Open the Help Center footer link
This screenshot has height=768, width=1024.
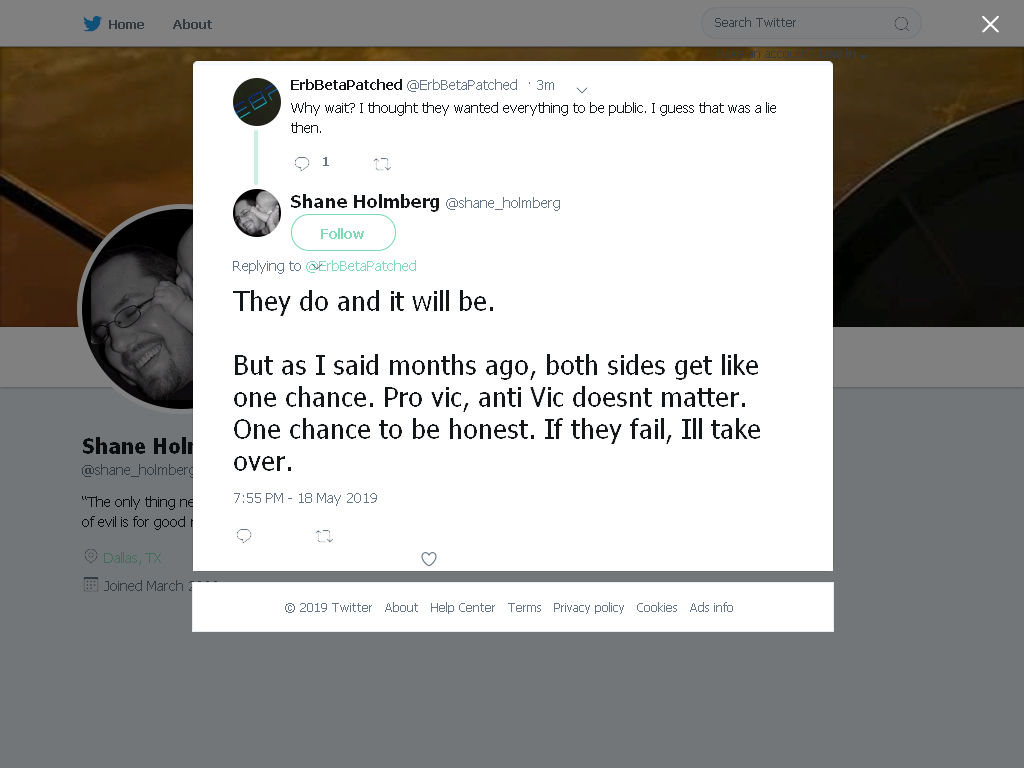click(462, 607)
